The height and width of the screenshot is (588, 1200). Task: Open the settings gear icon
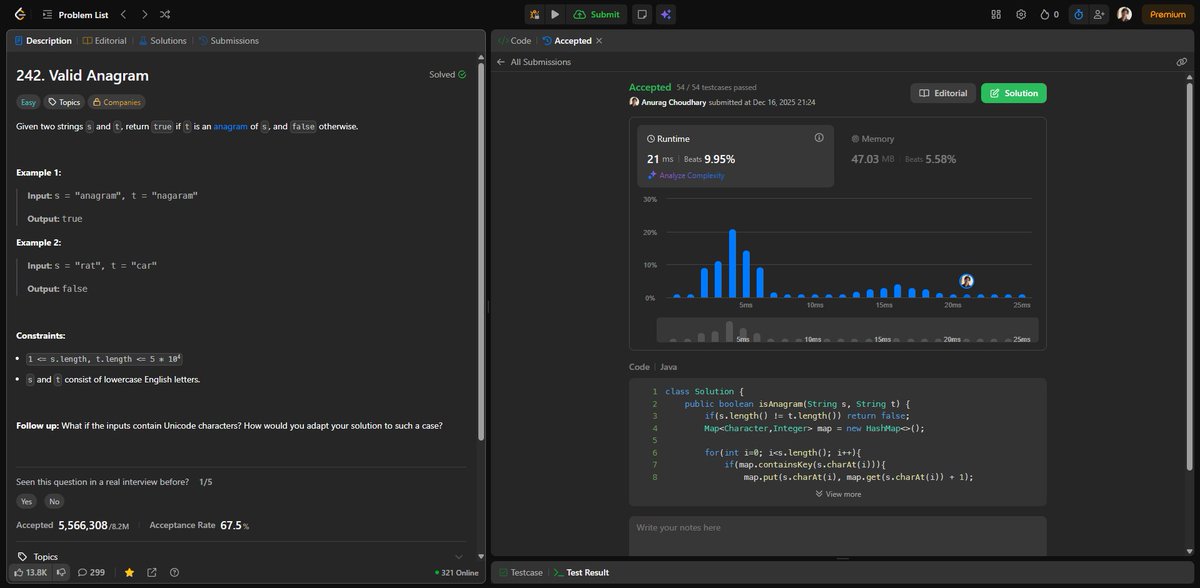click(x=1021, y=14)
